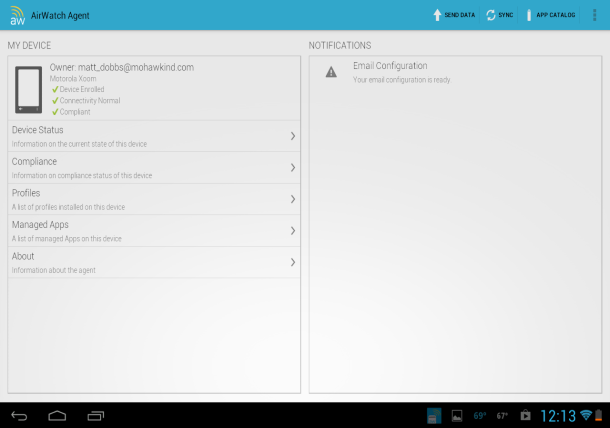This screenshot has width=610, height=428.
Task: Click the Send Data upload arrow icon
Action: tap(437, 15)
